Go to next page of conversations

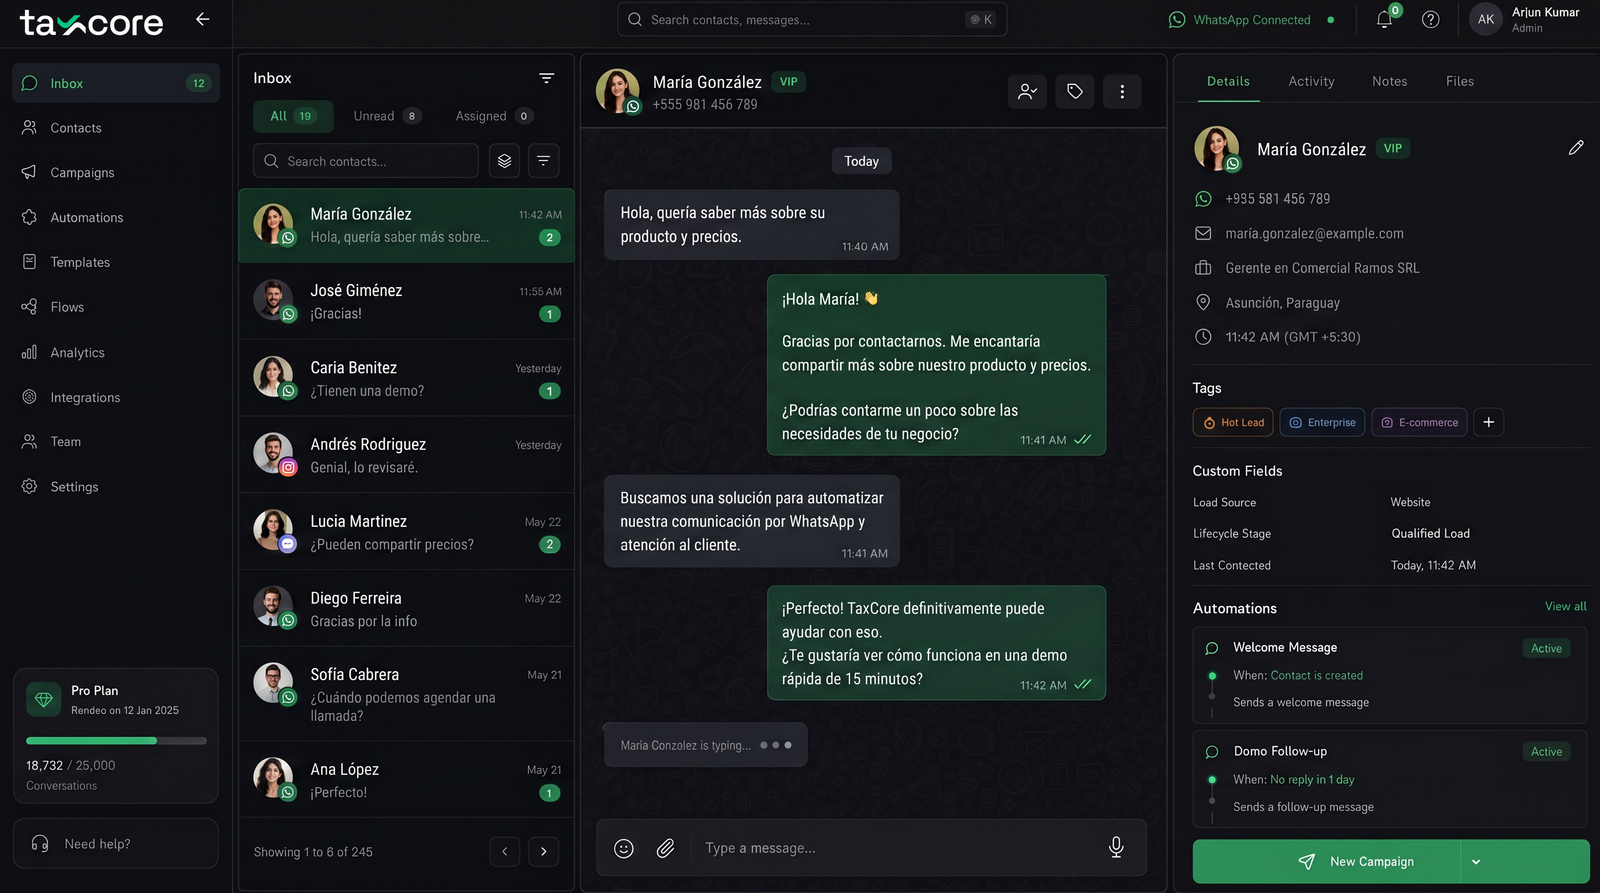click(x=544, y=852)
